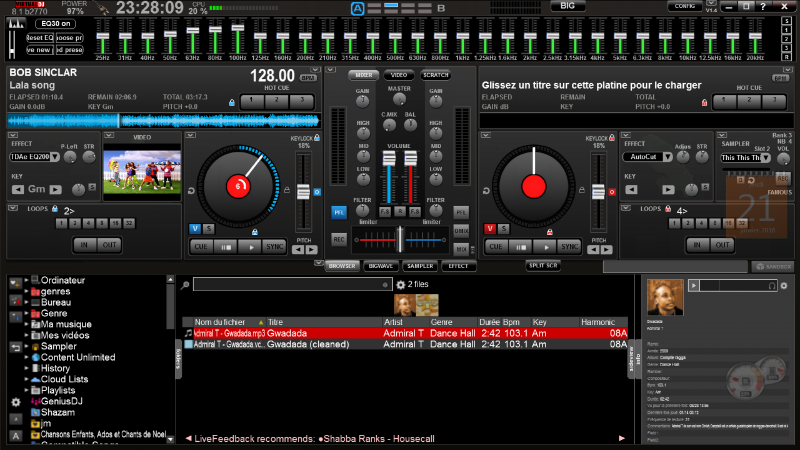Toggle PFL headphone cue for left deck

click(x=339, y=212)
